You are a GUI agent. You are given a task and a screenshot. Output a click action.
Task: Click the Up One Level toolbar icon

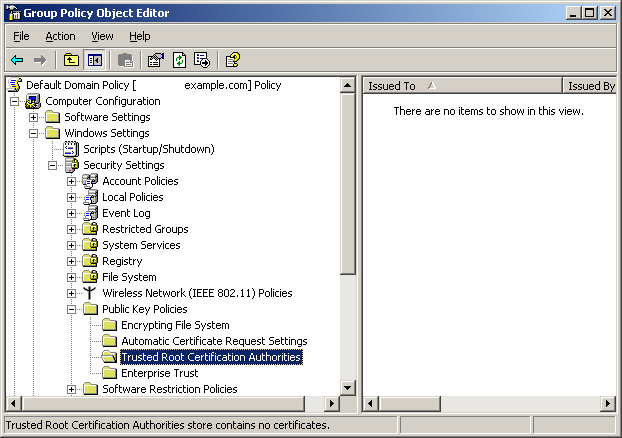tap(71, 60)
